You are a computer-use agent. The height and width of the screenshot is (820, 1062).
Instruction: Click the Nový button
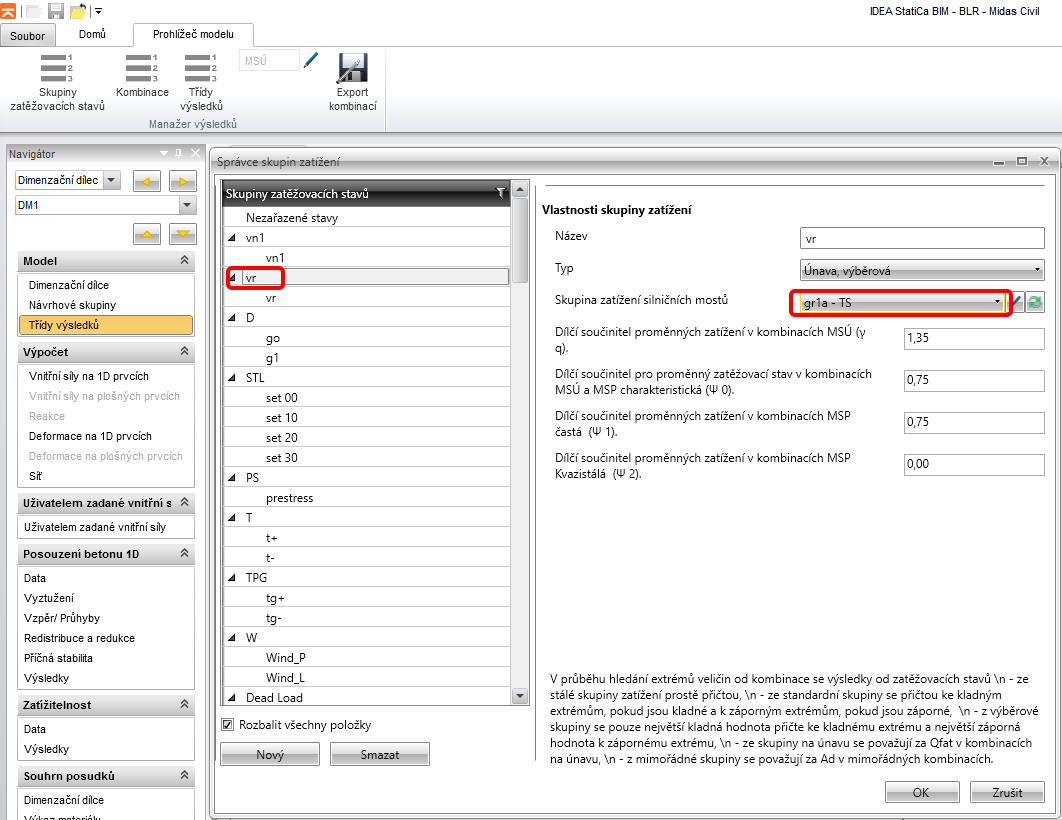coord(270,755)
